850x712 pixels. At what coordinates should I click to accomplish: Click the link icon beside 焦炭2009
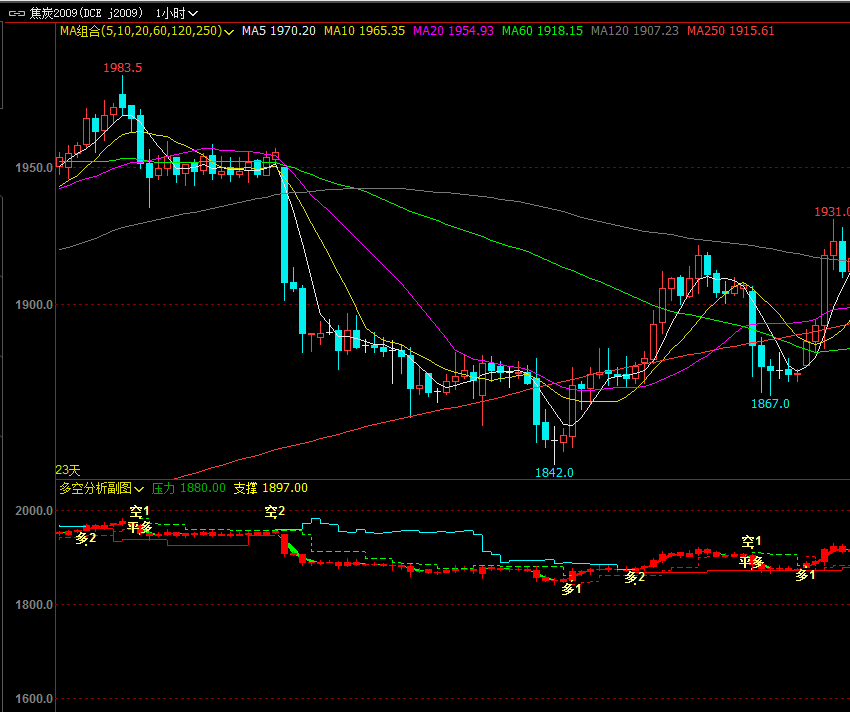(x=17, y=13)
